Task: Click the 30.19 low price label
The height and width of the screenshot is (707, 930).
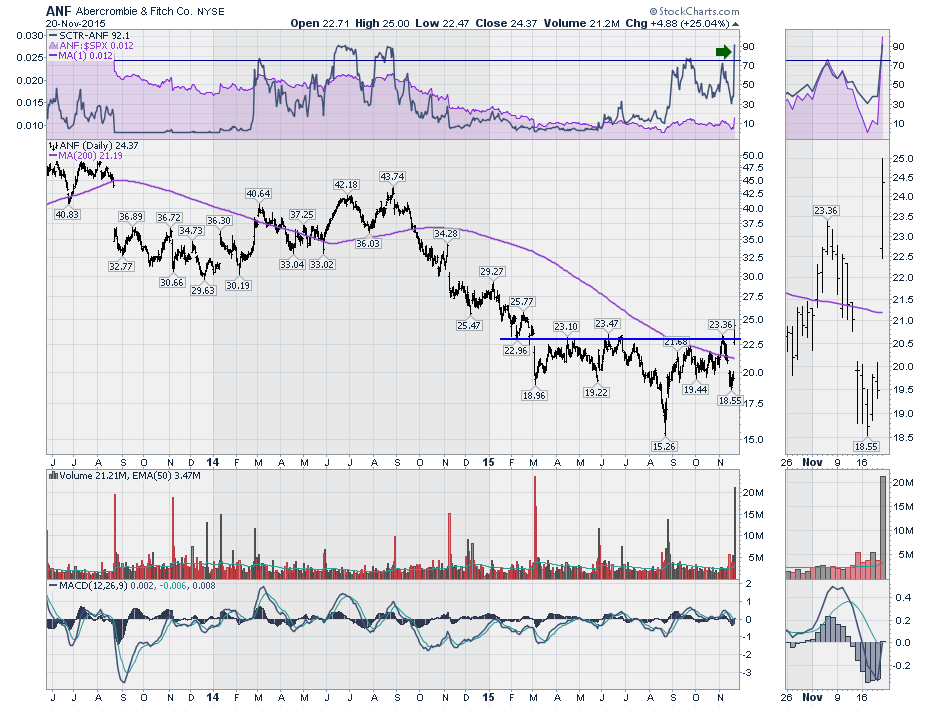Action: pyautogui.click(x=238, y=285)
